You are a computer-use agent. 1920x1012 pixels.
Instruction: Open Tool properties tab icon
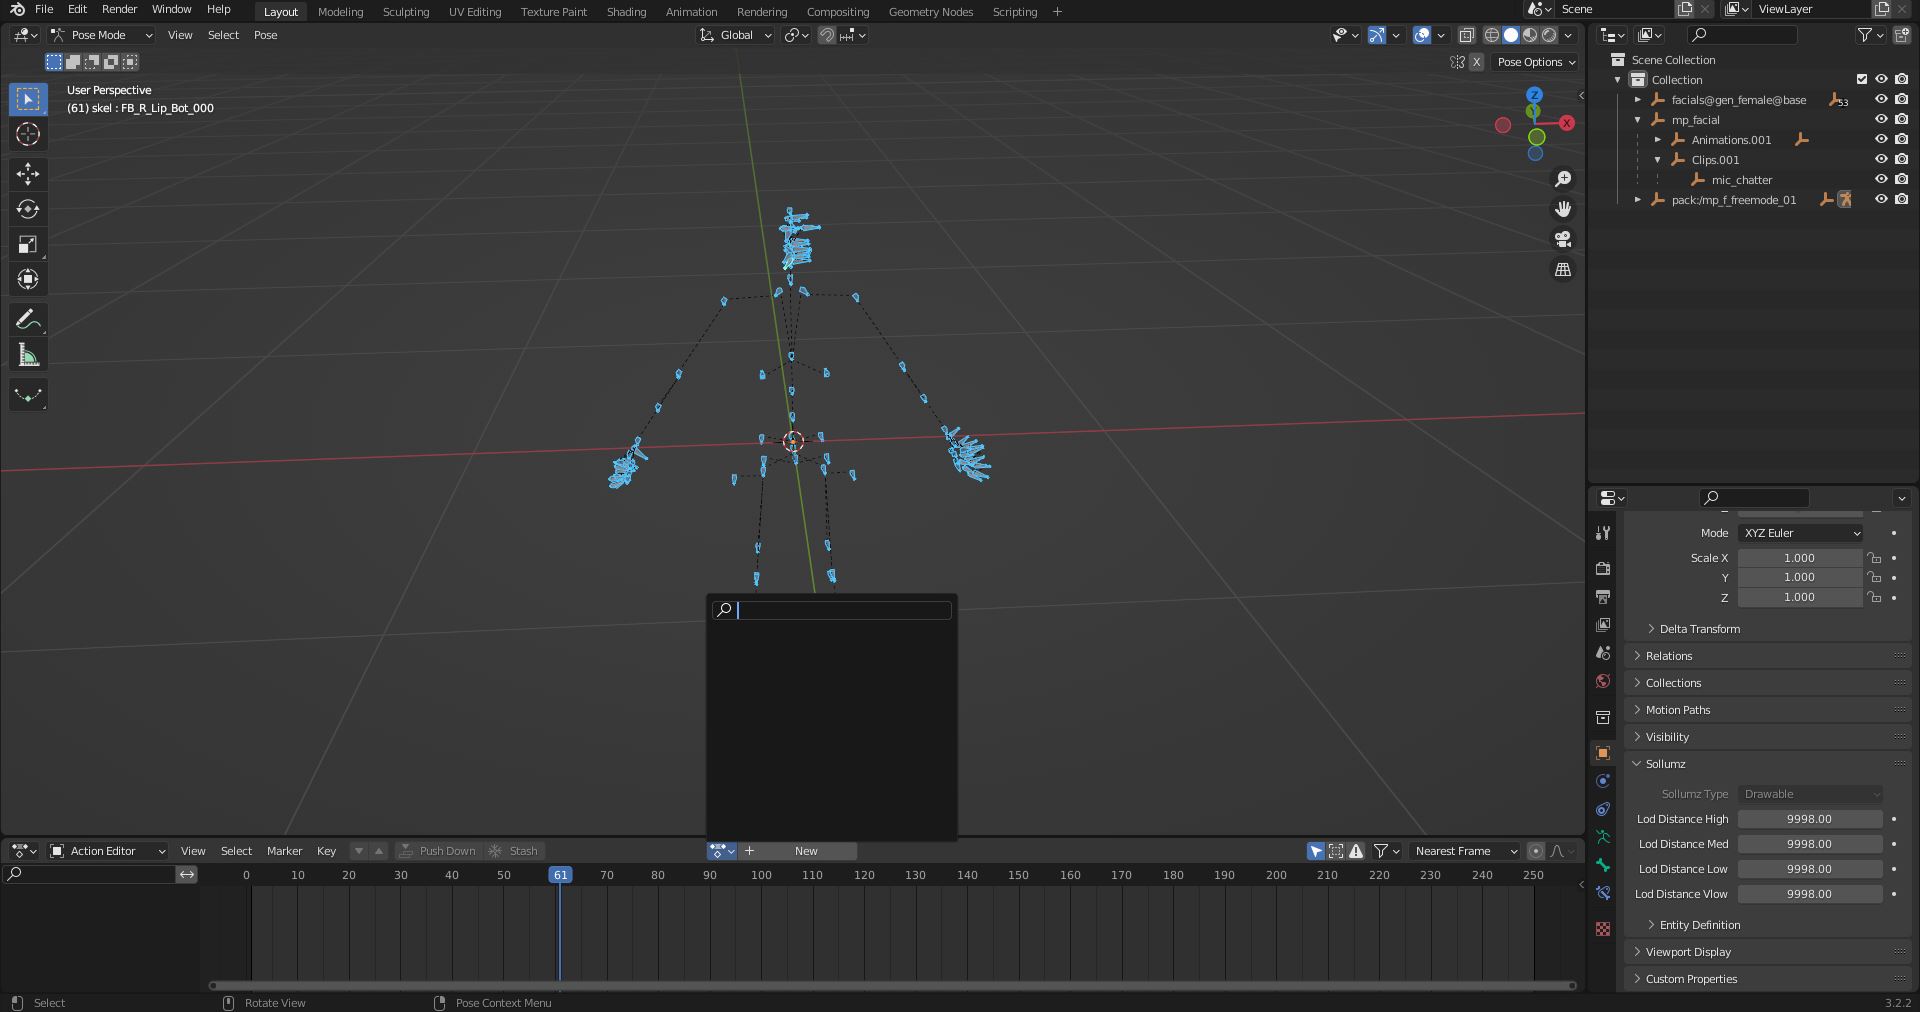[x=1603, y=533]
